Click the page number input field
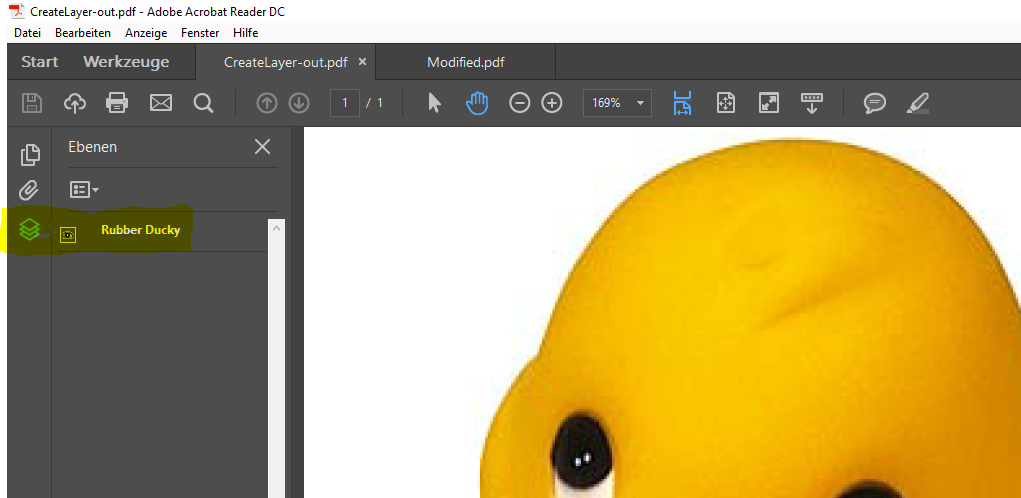 (345, 103)
